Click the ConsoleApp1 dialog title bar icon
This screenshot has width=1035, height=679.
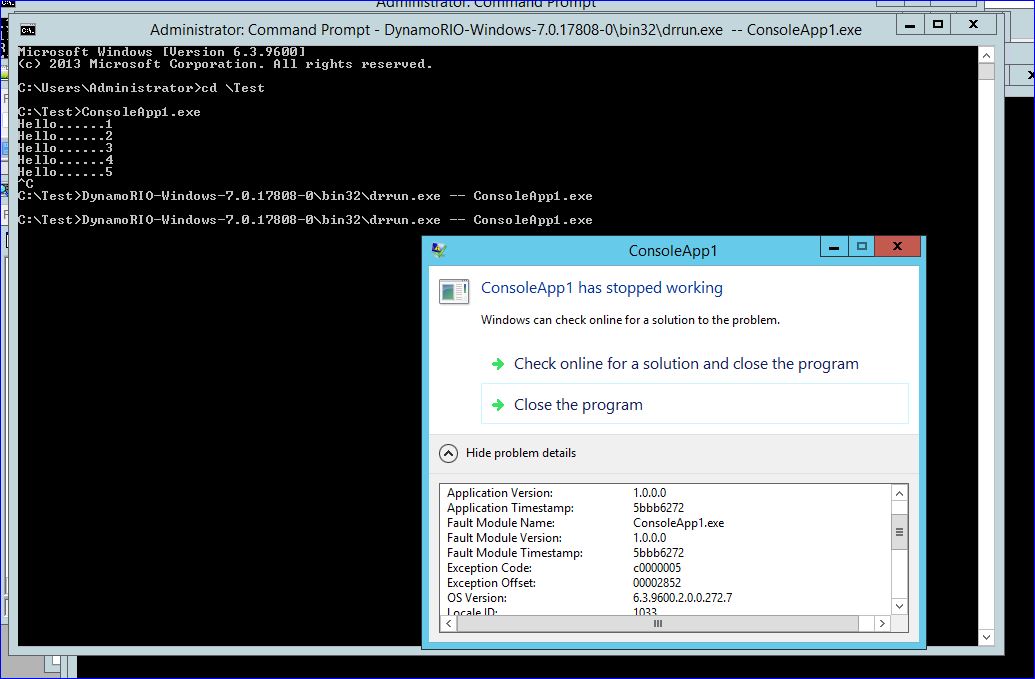439,250
